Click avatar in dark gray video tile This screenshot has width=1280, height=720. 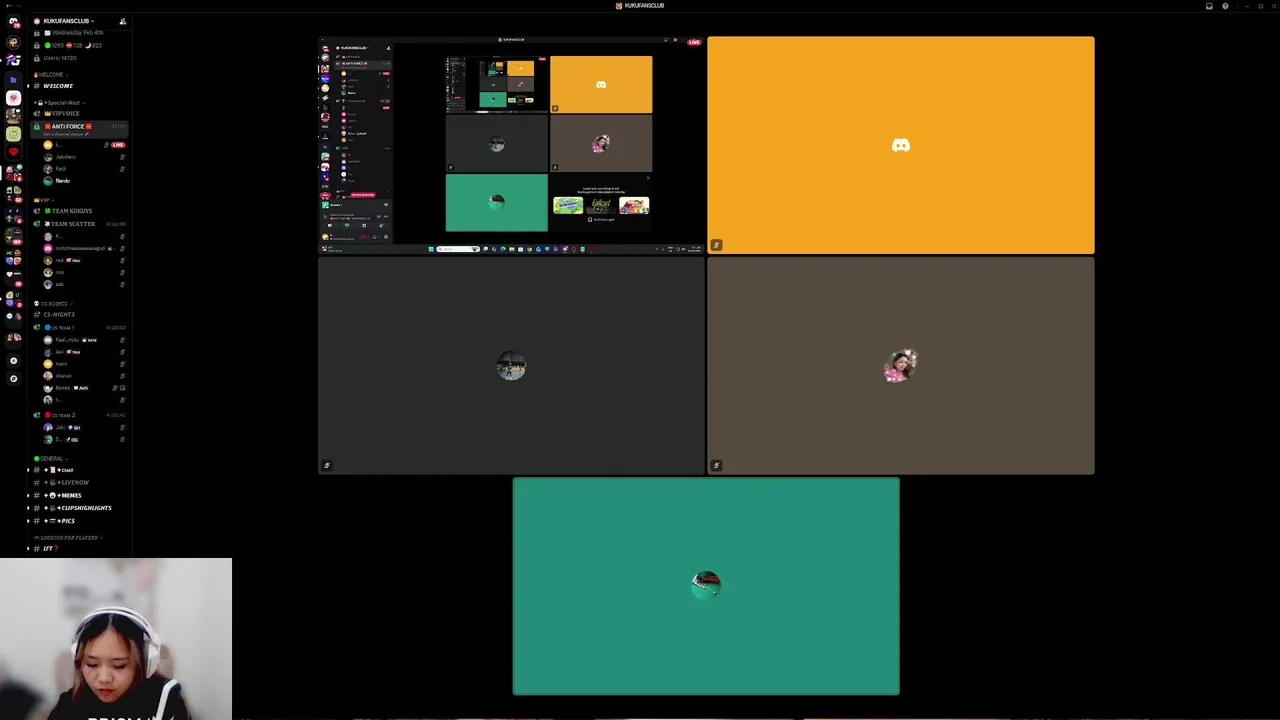[x=511, y=366]
